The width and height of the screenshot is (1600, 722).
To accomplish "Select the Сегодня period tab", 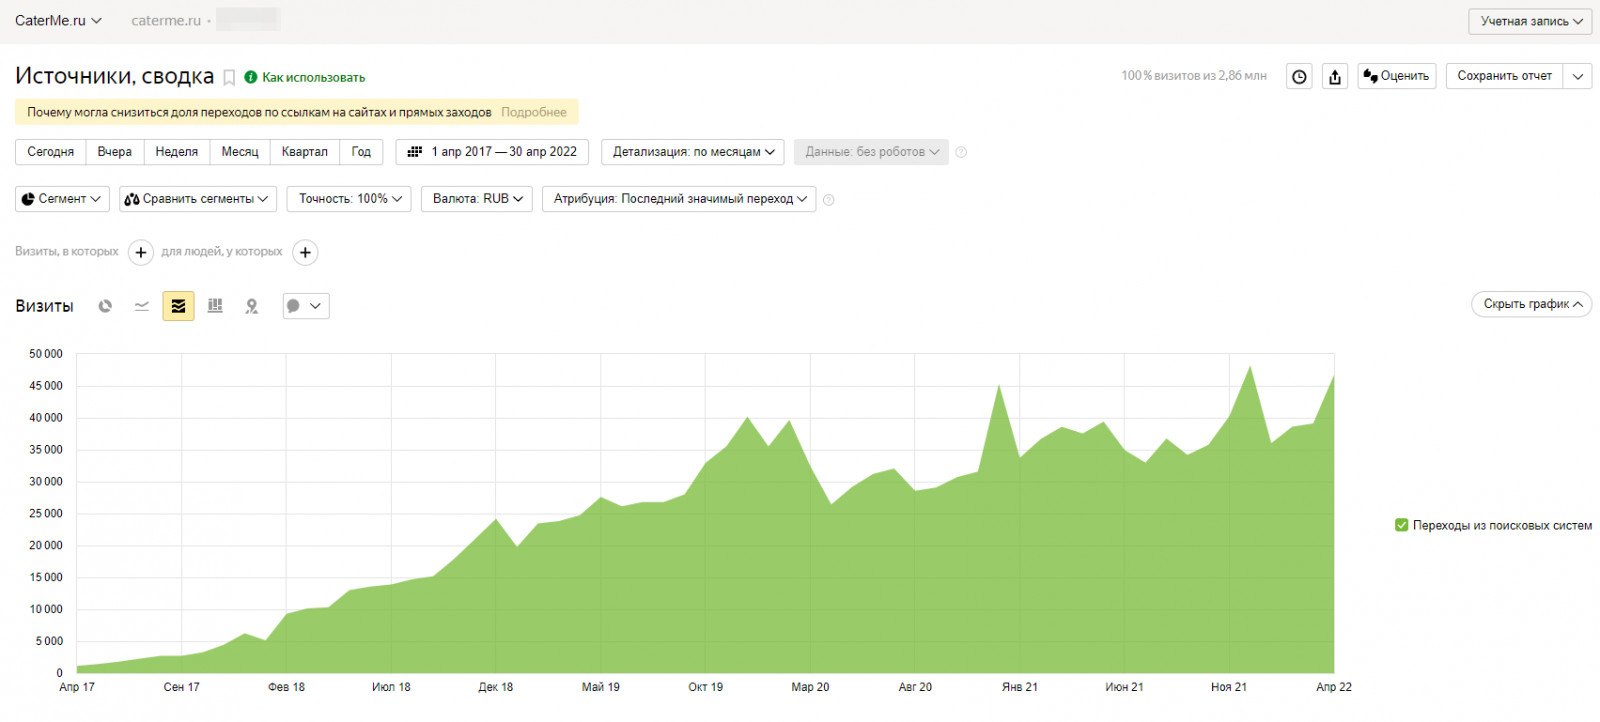I will pyautogui.click(x=51, y=152).
